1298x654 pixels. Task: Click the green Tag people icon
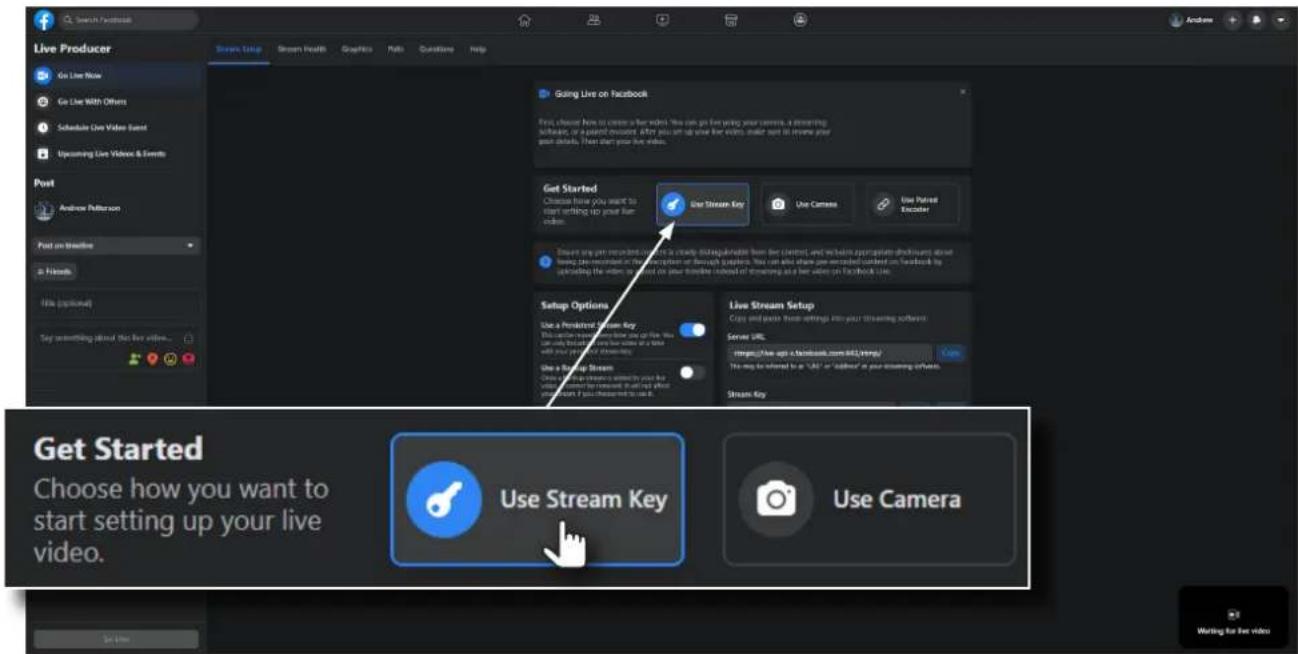point(136,360)
